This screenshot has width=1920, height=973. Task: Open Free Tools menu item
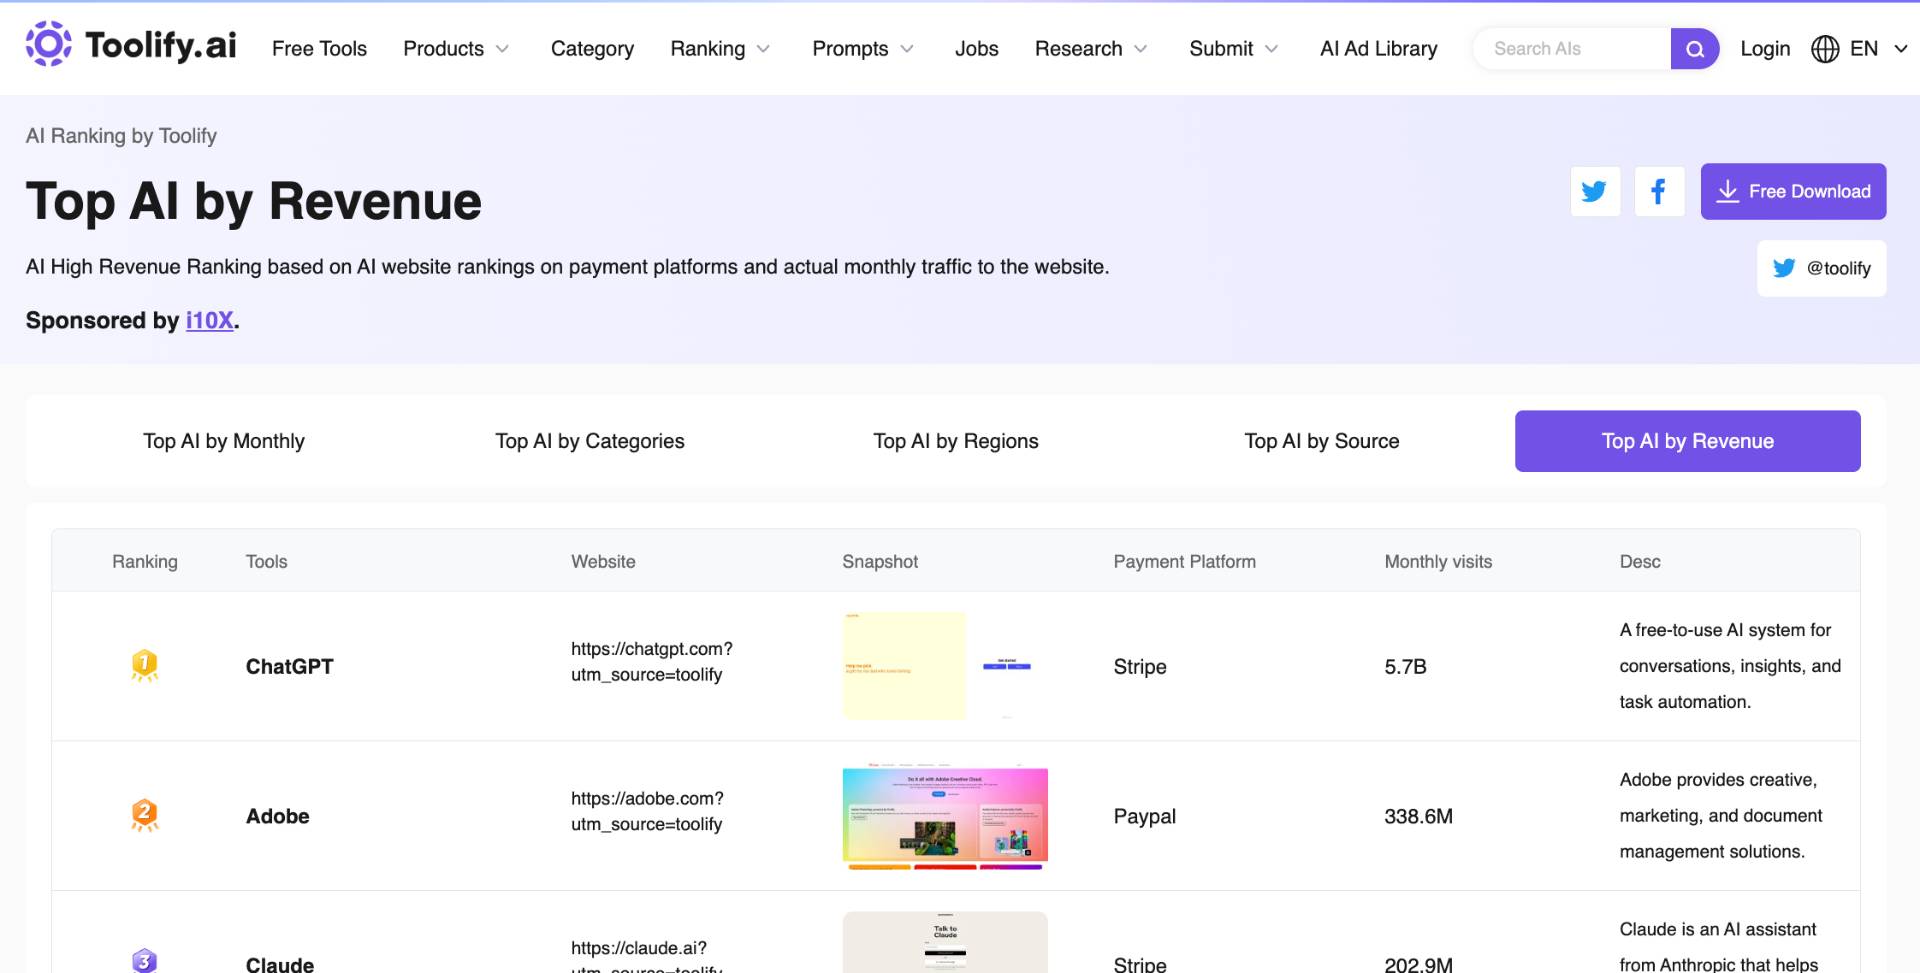click(x=319, y=49)
